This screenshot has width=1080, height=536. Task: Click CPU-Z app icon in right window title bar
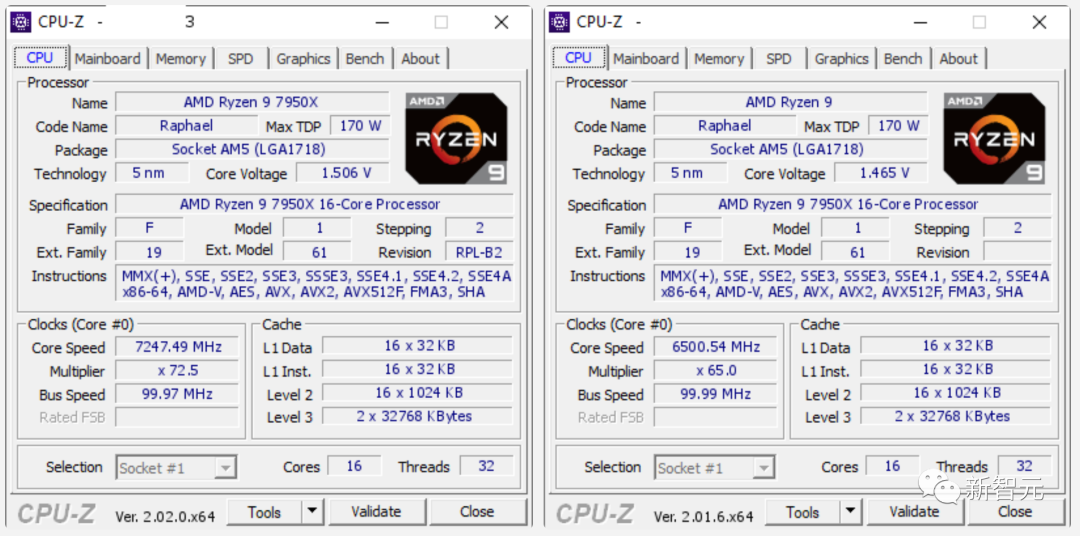click(559, 22)
